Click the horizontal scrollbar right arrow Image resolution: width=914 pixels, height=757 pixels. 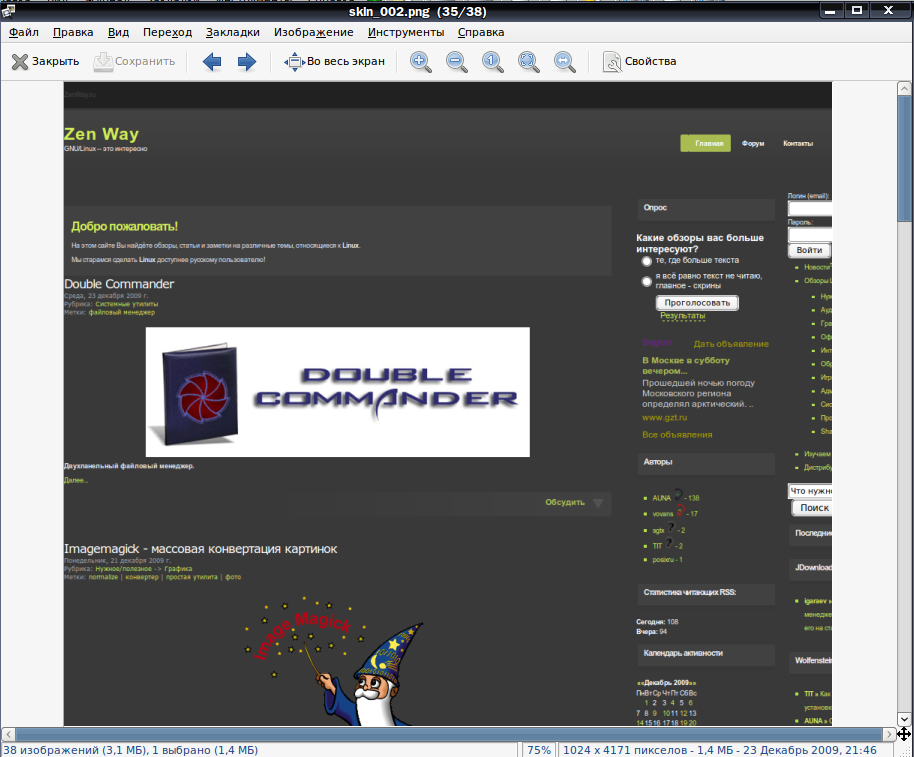889,734
